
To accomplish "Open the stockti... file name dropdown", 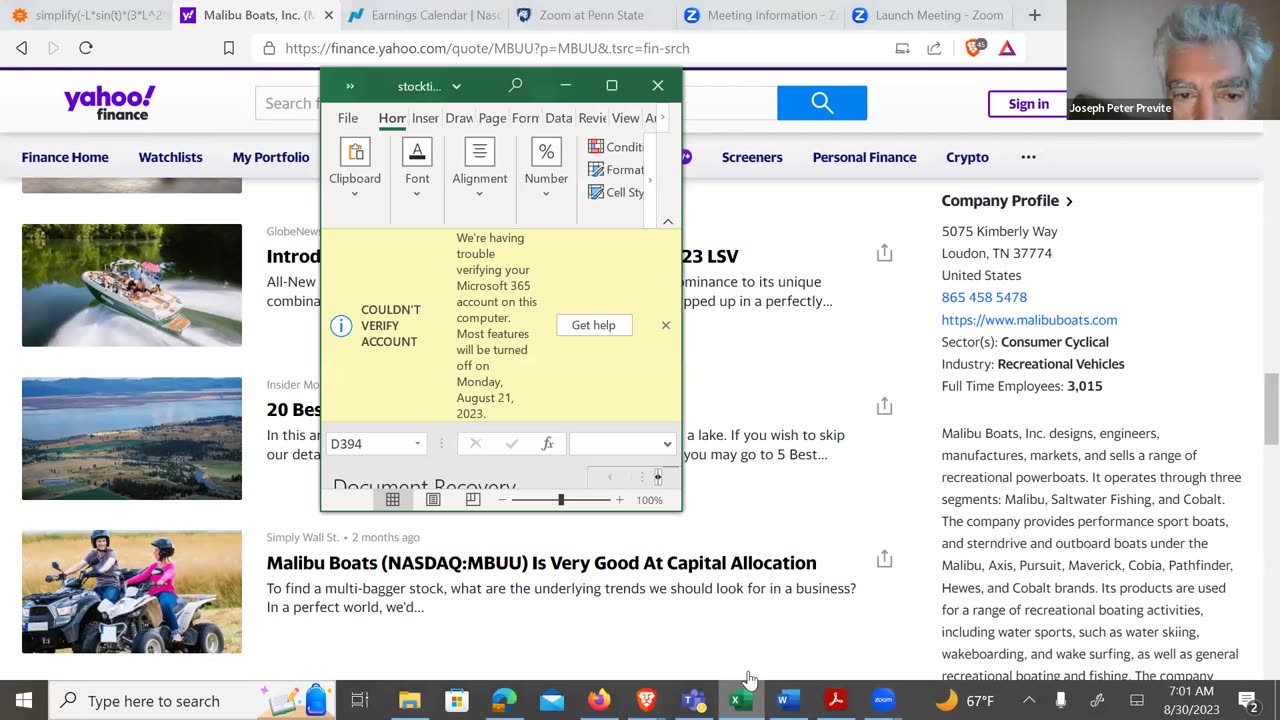I will point(456,87).
